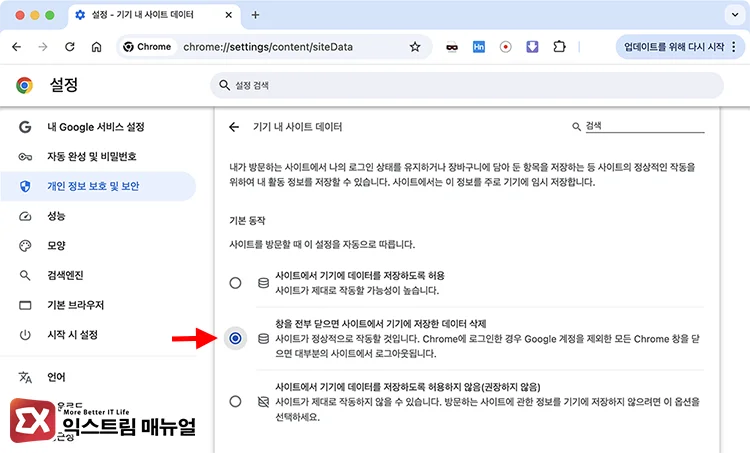Click the Google G icon in sidebar
Viewport: 750px width, 453px height.
click(x=25, y=127)
